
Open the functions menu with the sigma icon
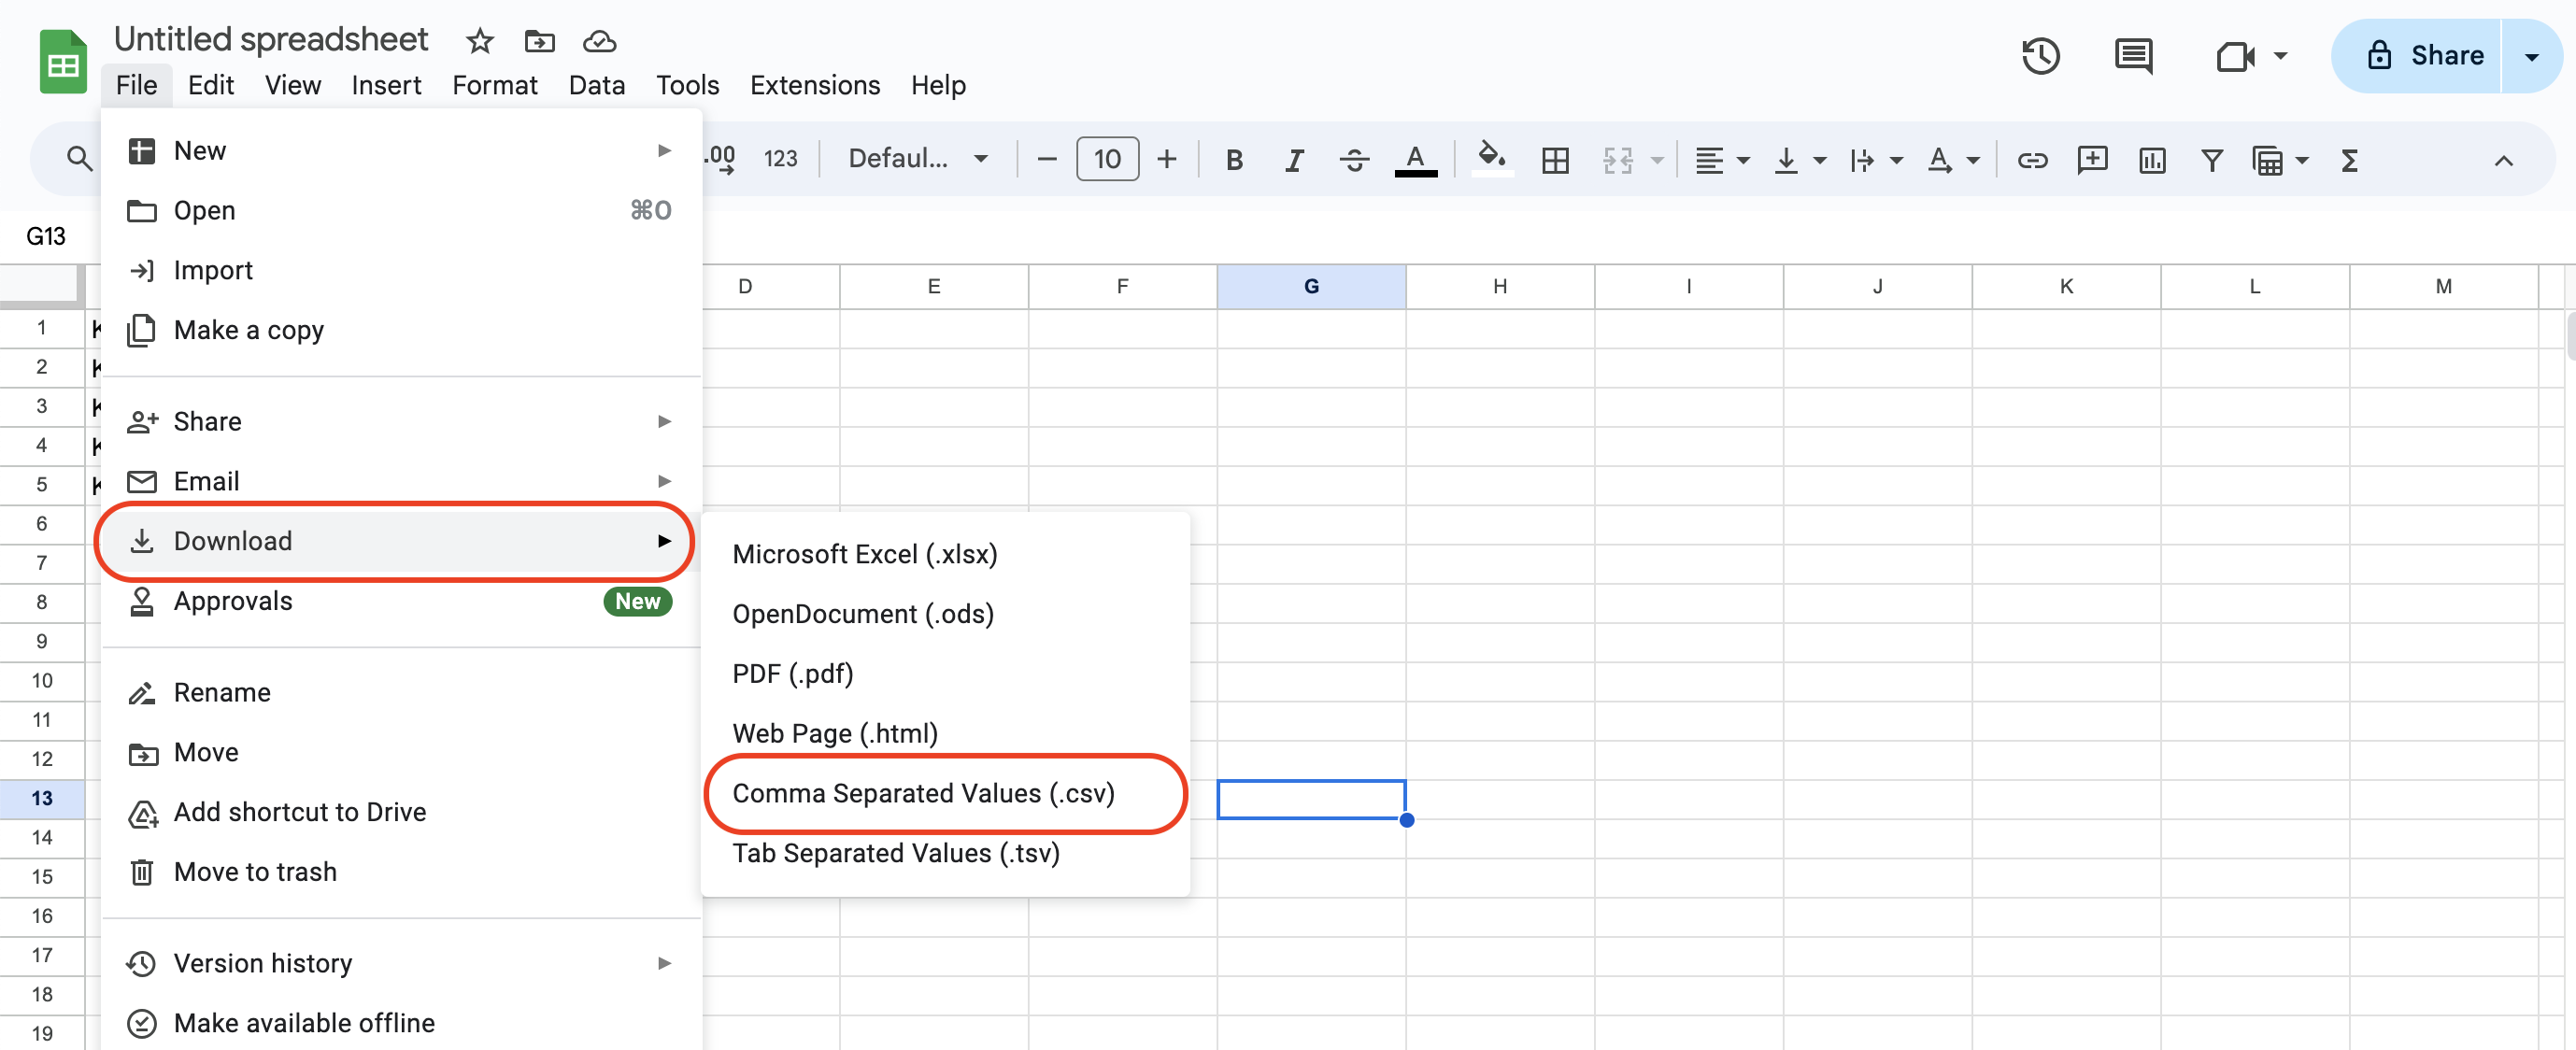(2350, 159)
